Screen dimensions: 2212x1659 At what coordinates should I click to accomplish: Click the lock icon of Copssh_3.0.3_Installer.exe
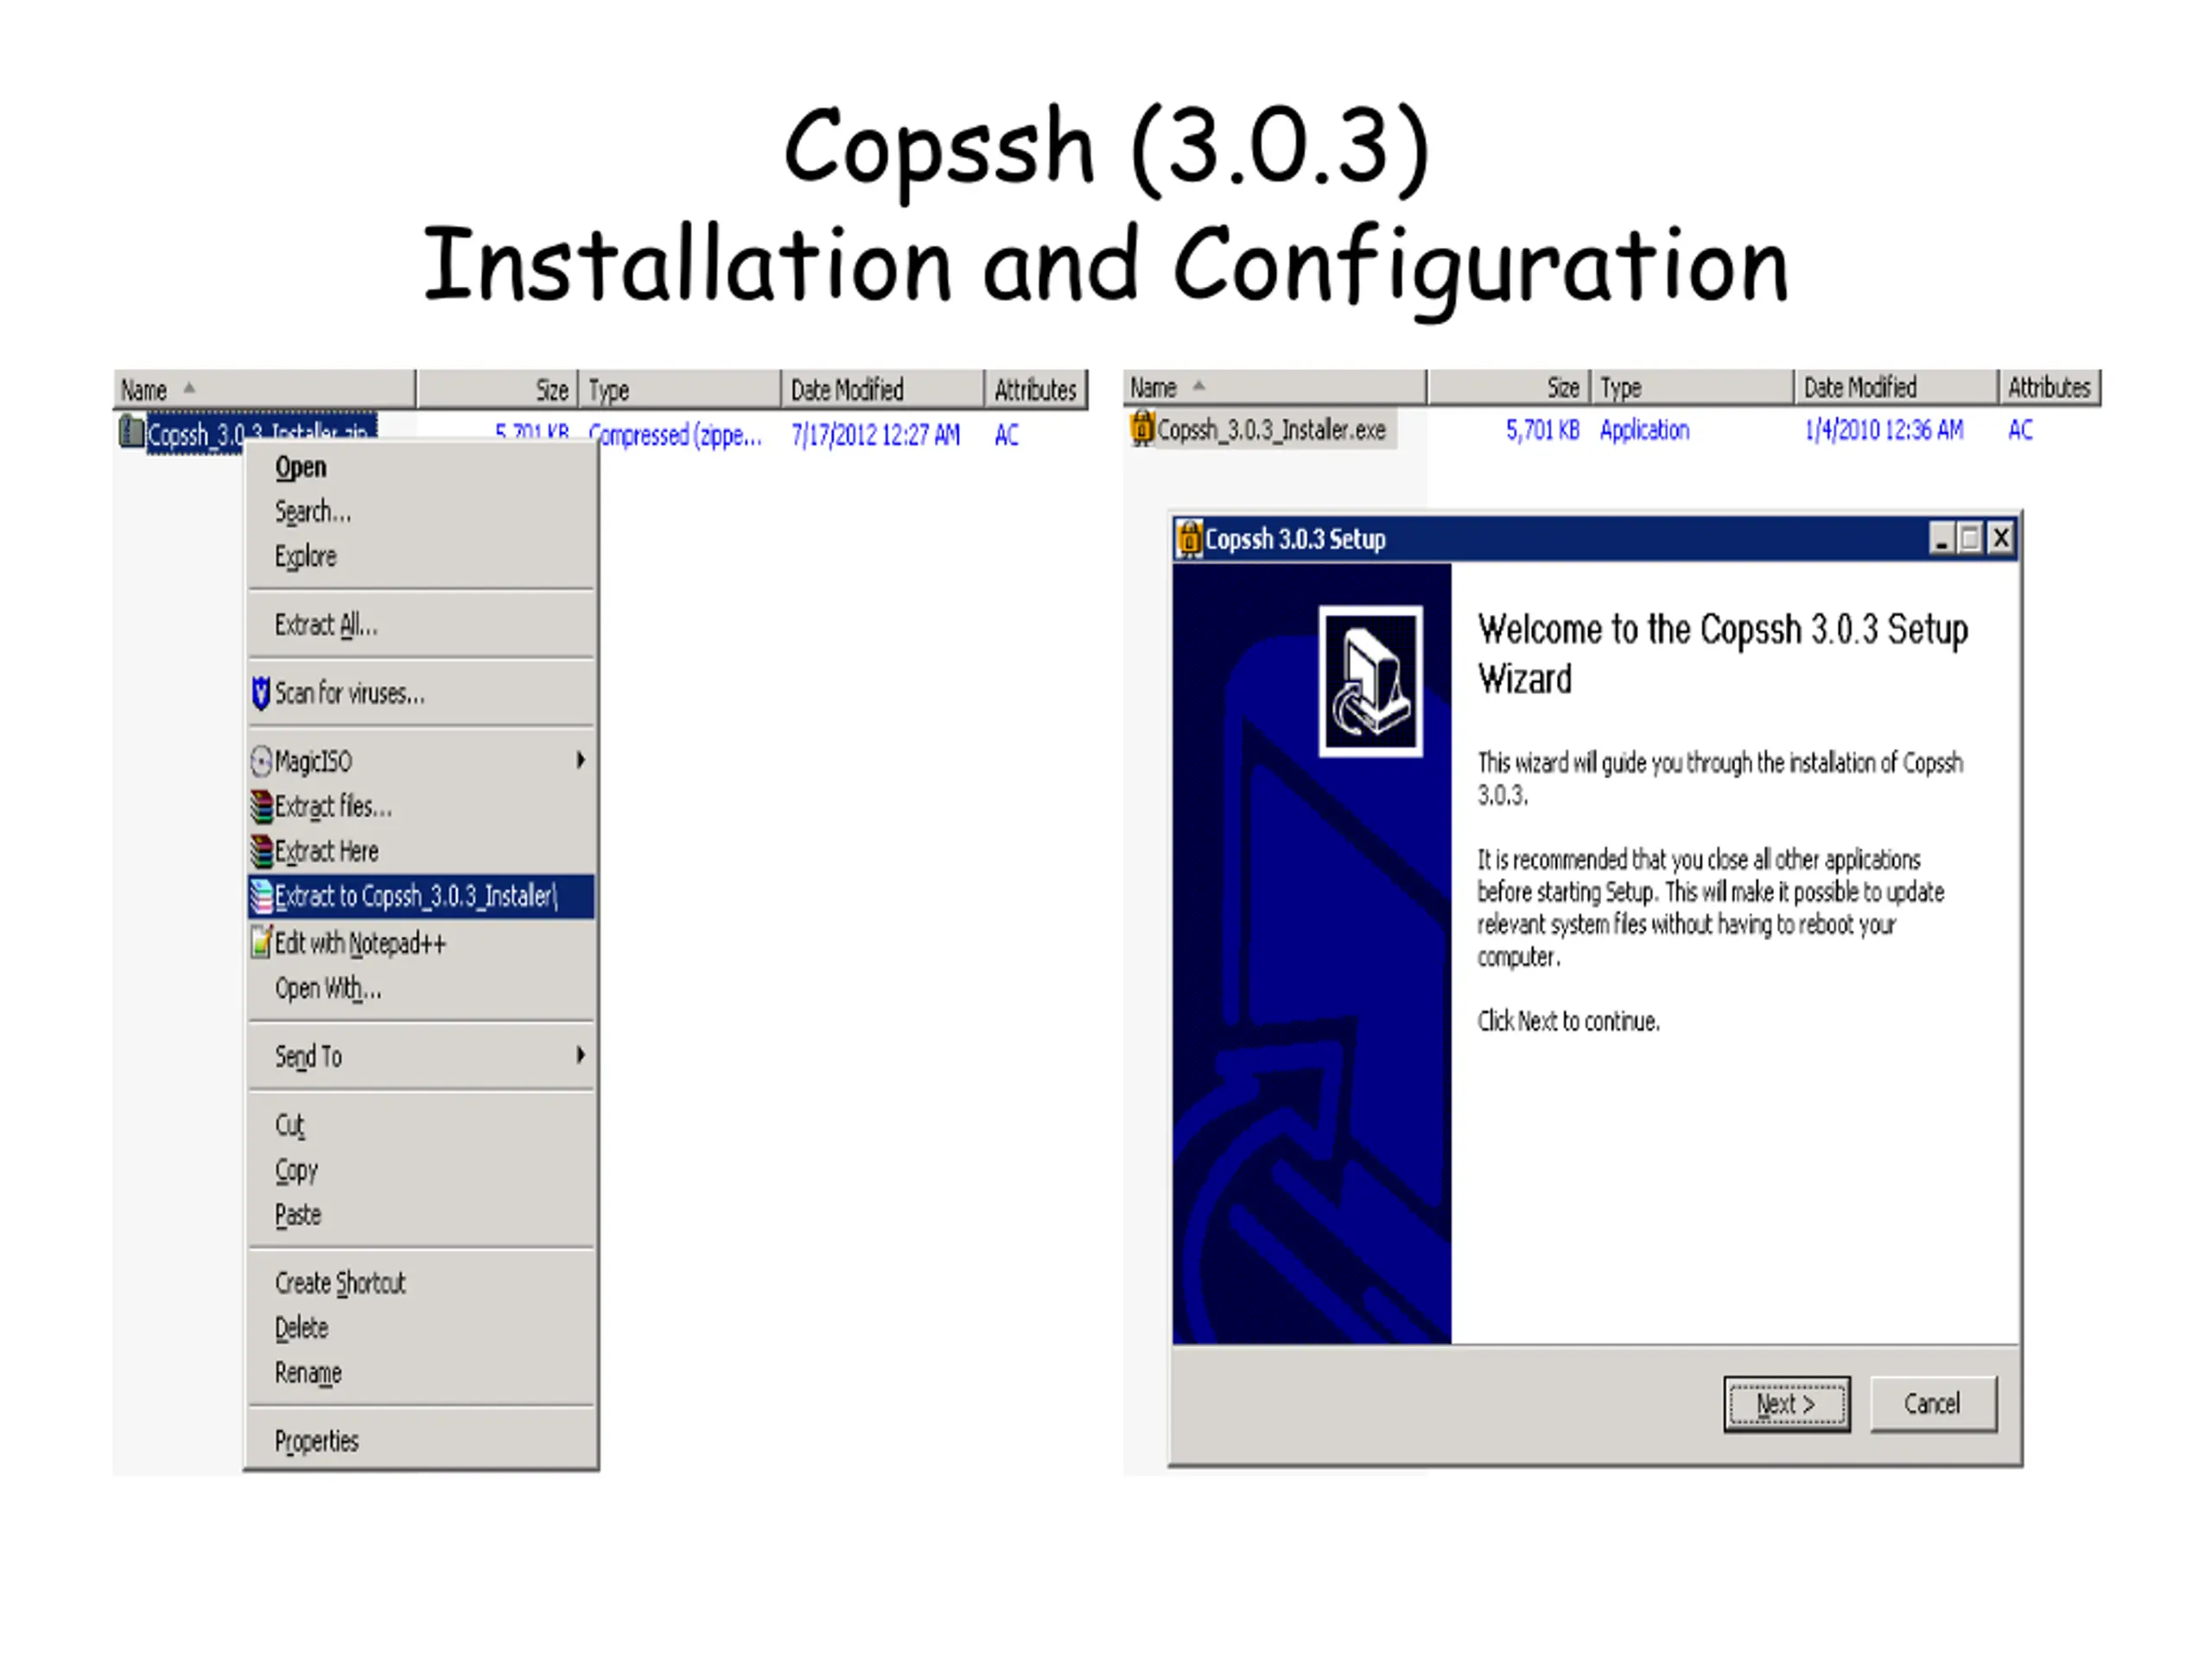click(x=1141, y=428)
